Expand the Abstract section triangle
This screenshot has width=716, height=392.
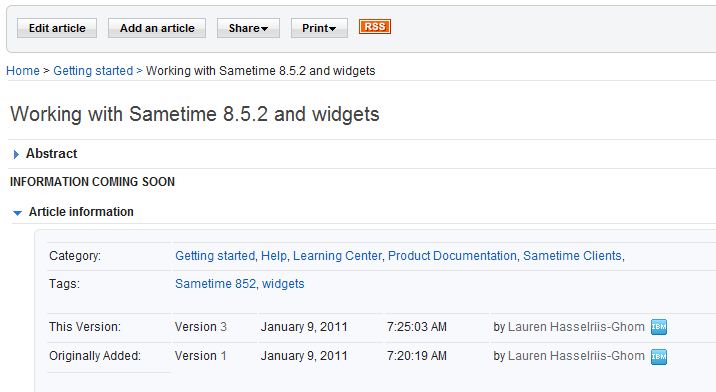tap(16, 154)
